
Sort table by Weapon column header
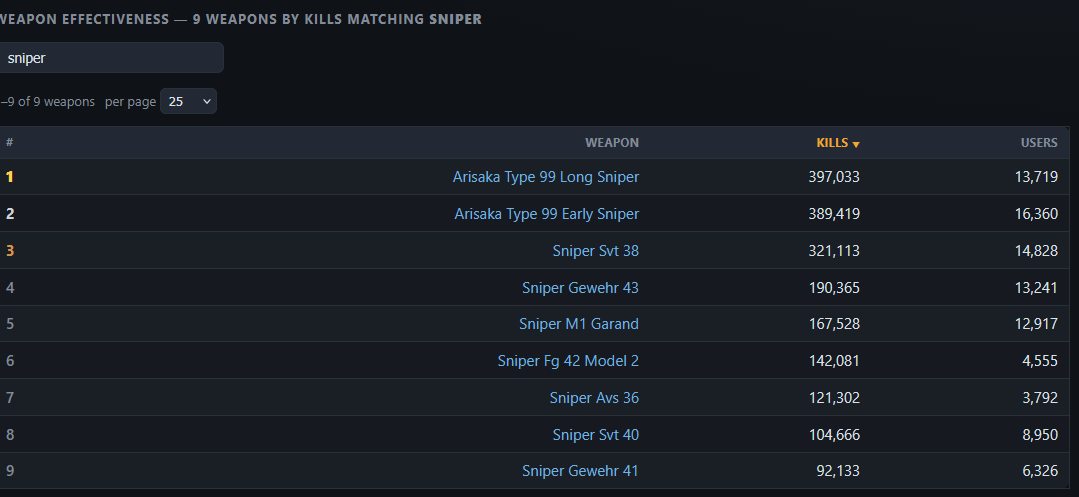coord(612,142)
